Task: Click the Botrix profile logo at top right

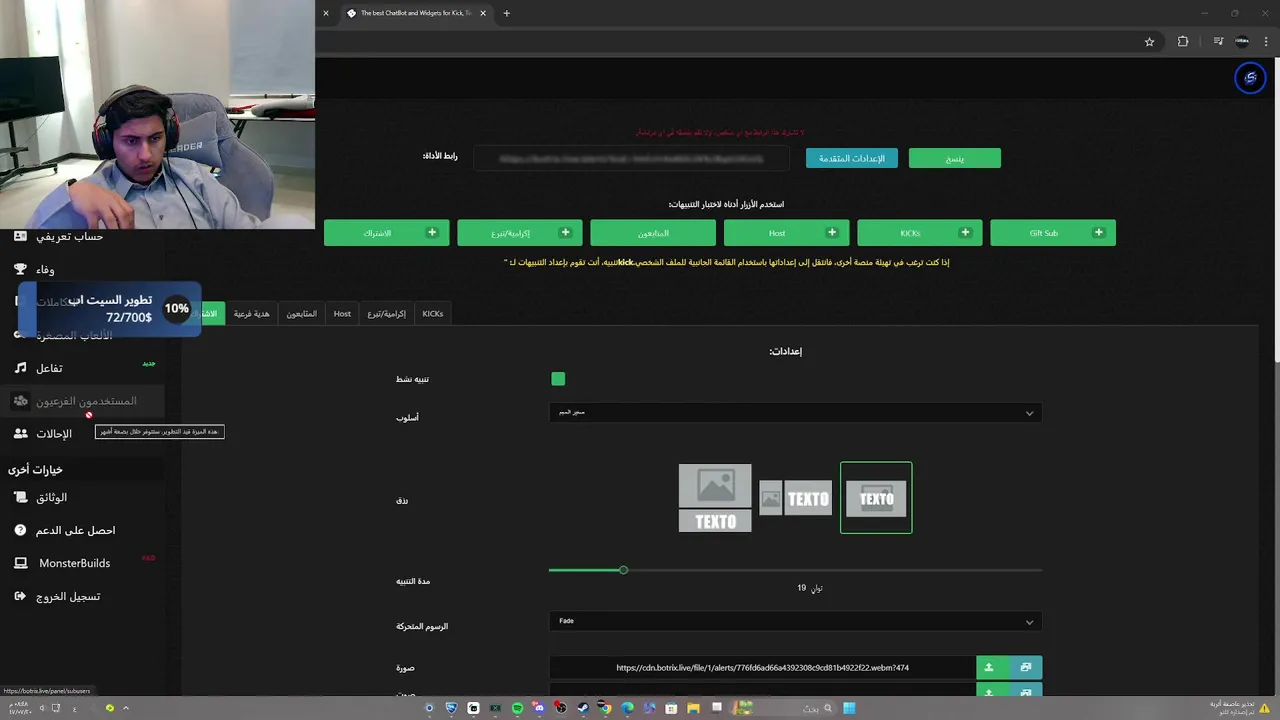Action: [x=1250, y=78]
